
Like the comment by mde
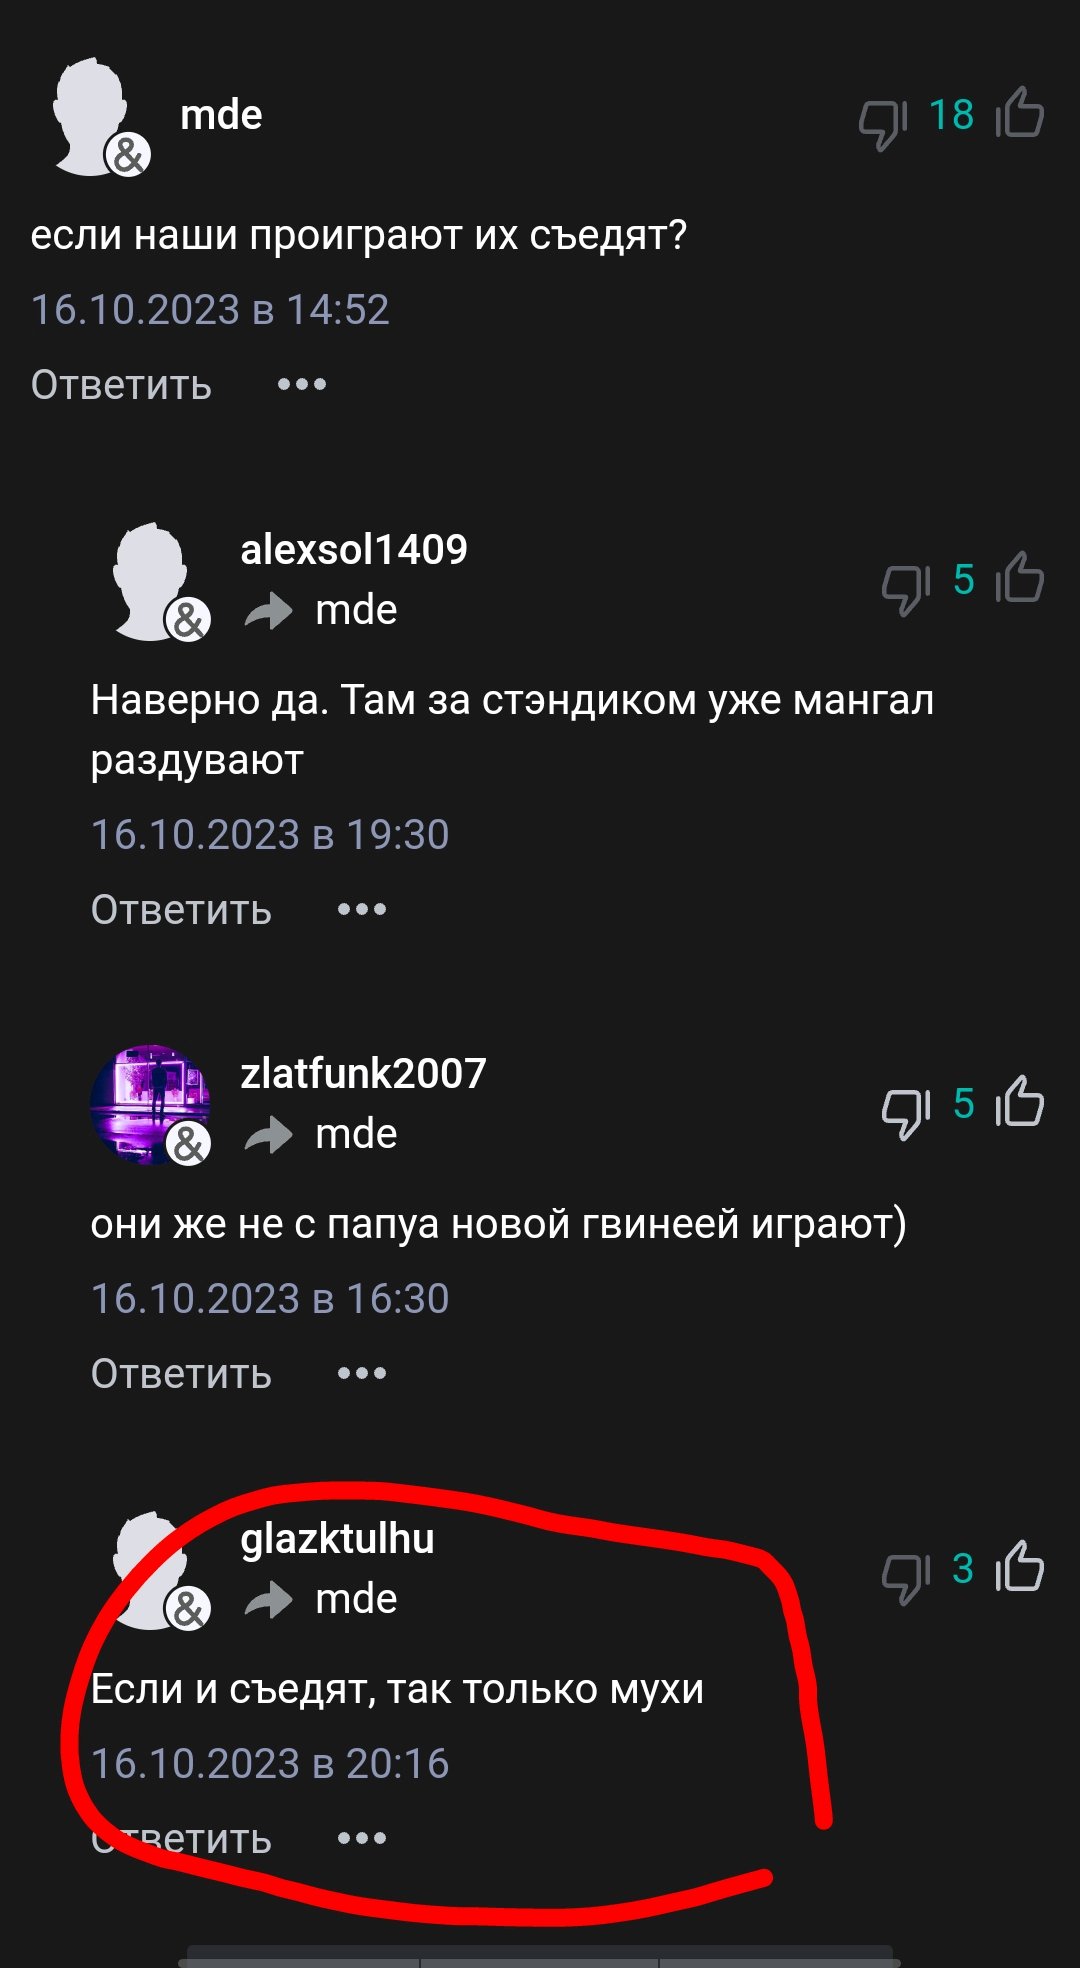point(1020,114)
